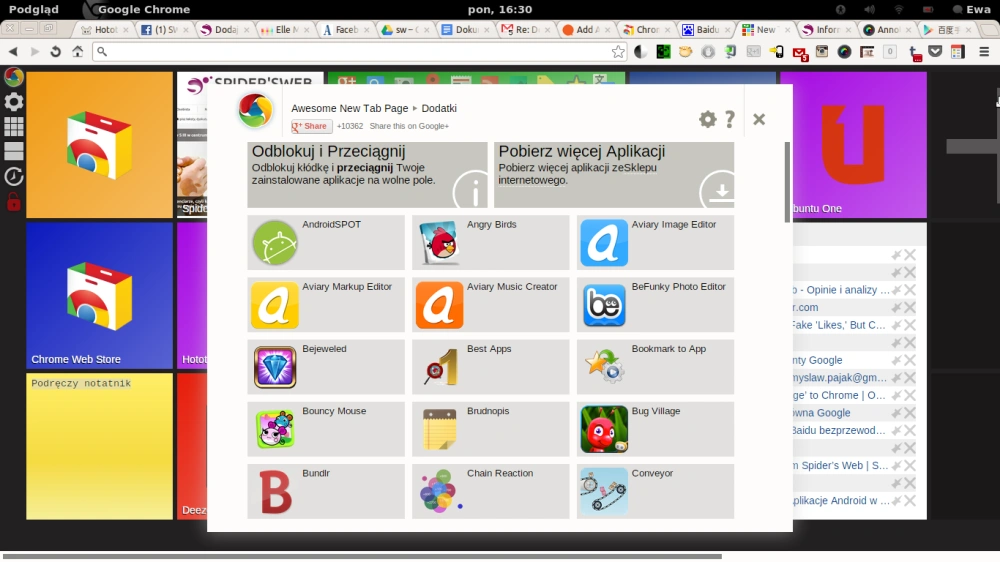Open the 'Pobierz więcej Aplikacji' download banner
The width and height of the screenshot is (1000, 562).
pyautogui.click(x=614, y=175)
